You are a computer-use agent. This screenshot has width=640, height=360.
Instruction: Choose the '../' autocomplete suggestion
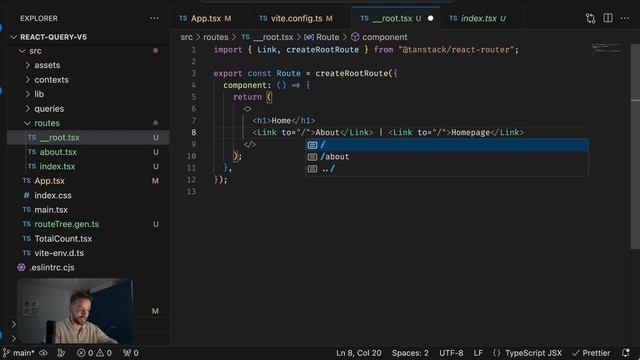click(x=447, y=169)
